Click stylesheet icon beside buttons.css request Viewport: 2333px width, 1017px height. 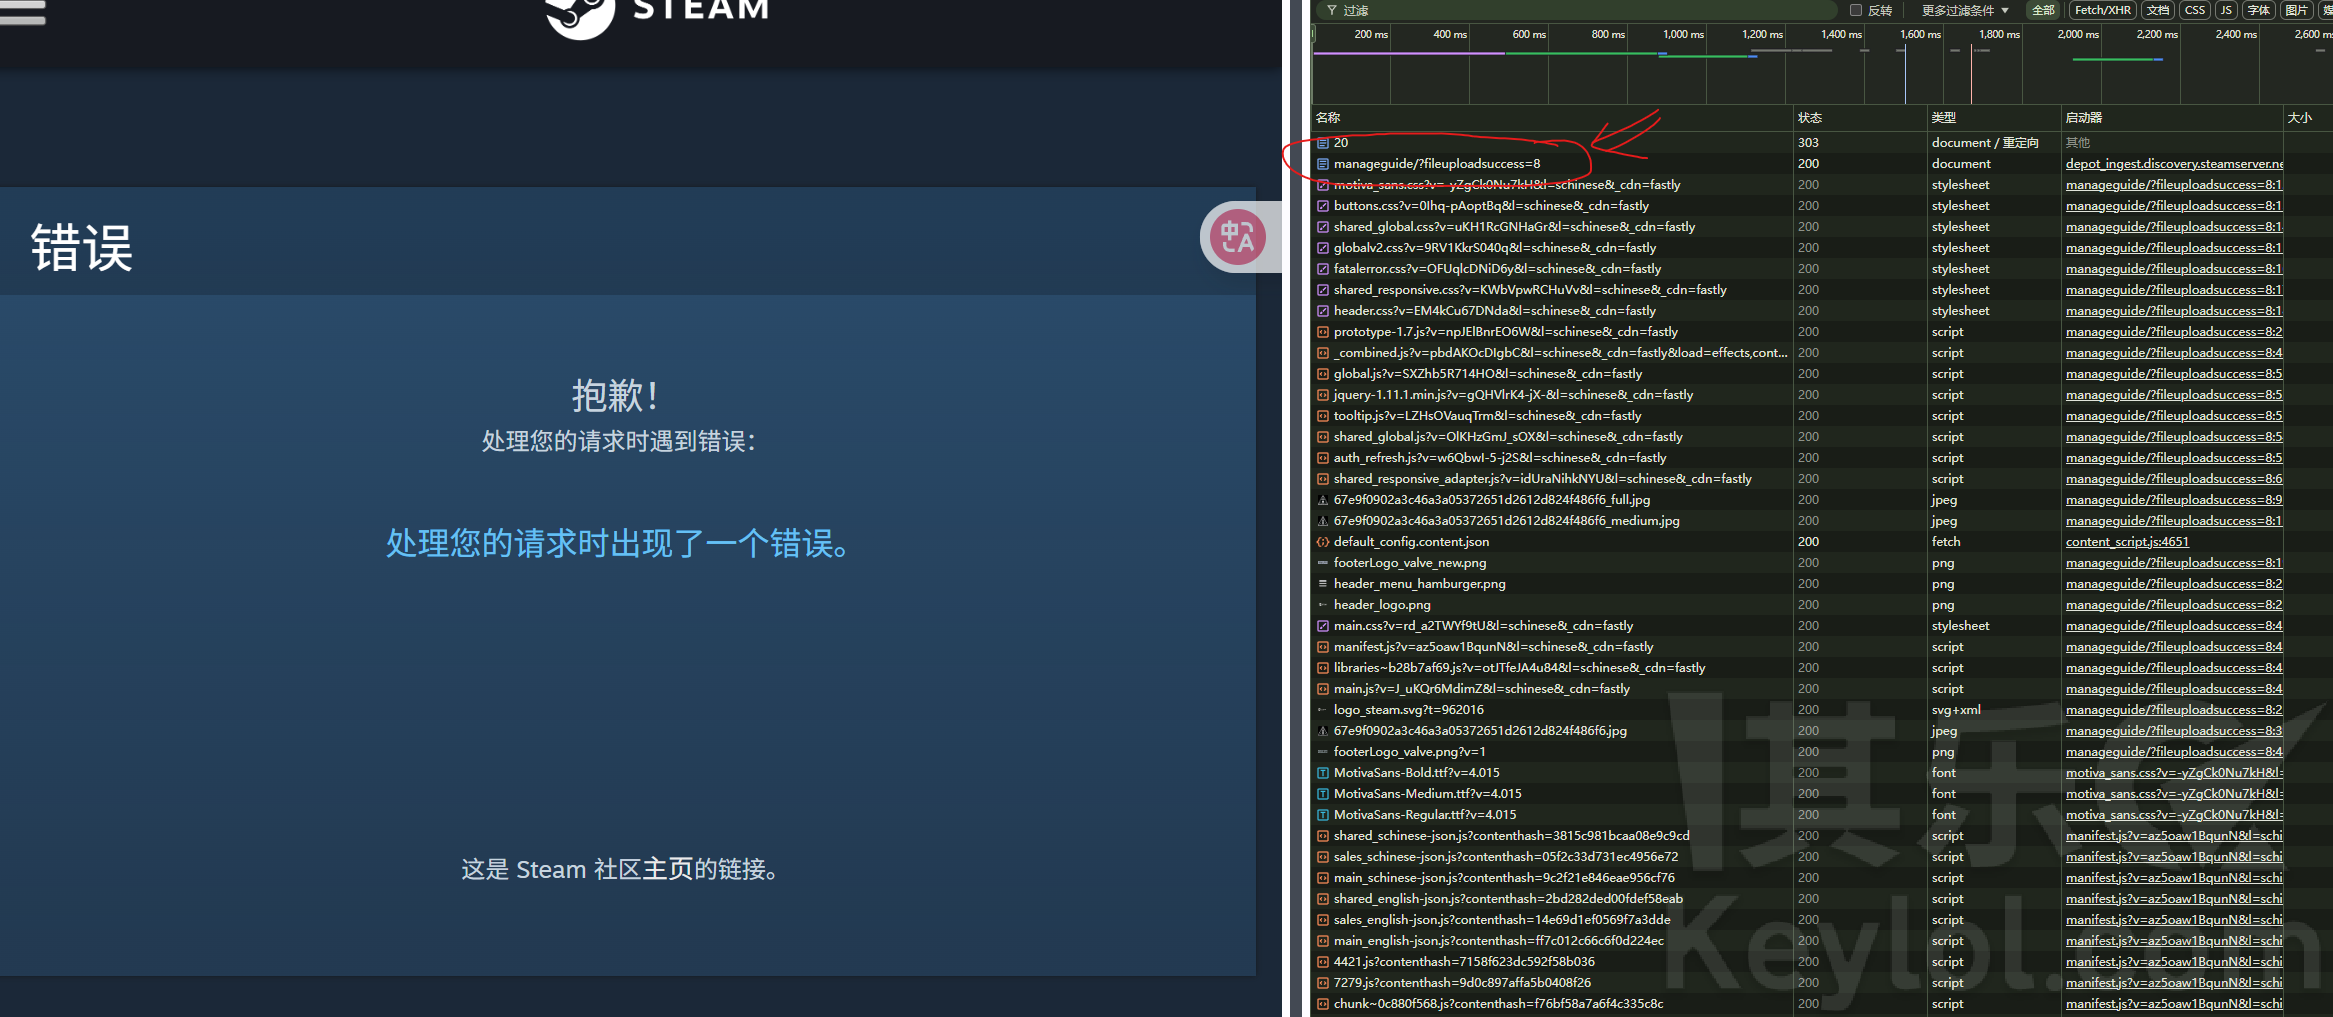(1323, 206)
